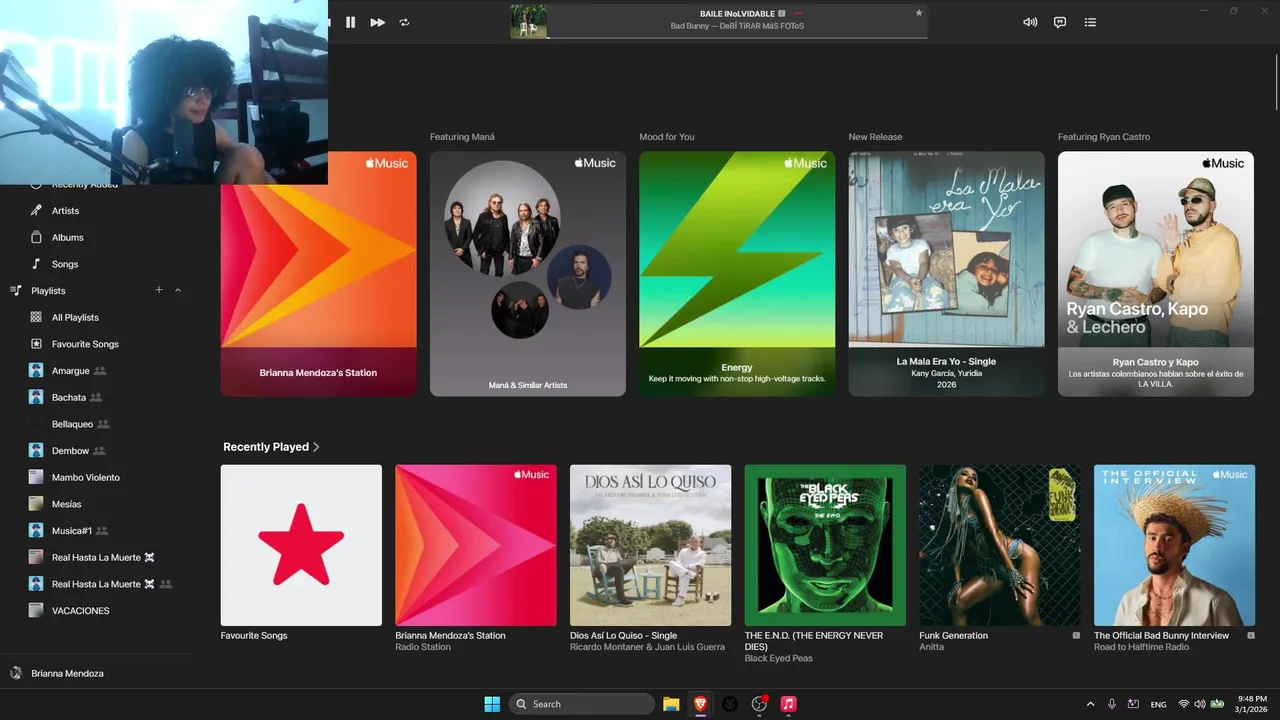Screen dimensions: 1280x720
Task: Open THE E.N.D. Black Eyed Peas cover
Action: pos(825,545)
